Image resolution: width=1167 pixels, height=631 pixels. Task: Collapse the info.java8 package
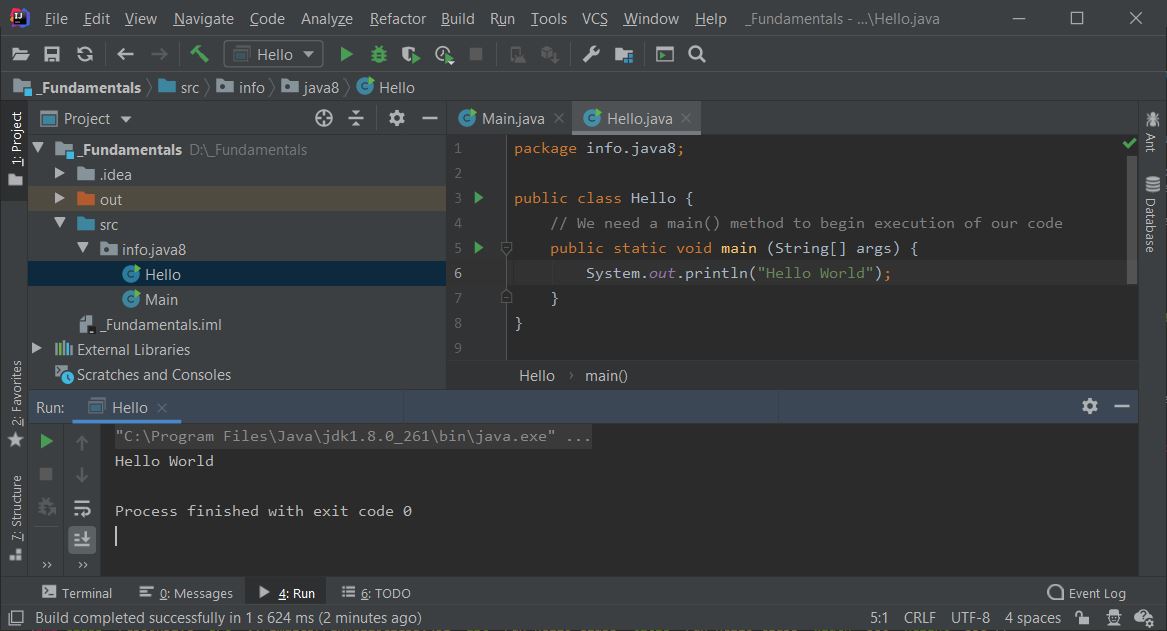click(x=83, y=248)
